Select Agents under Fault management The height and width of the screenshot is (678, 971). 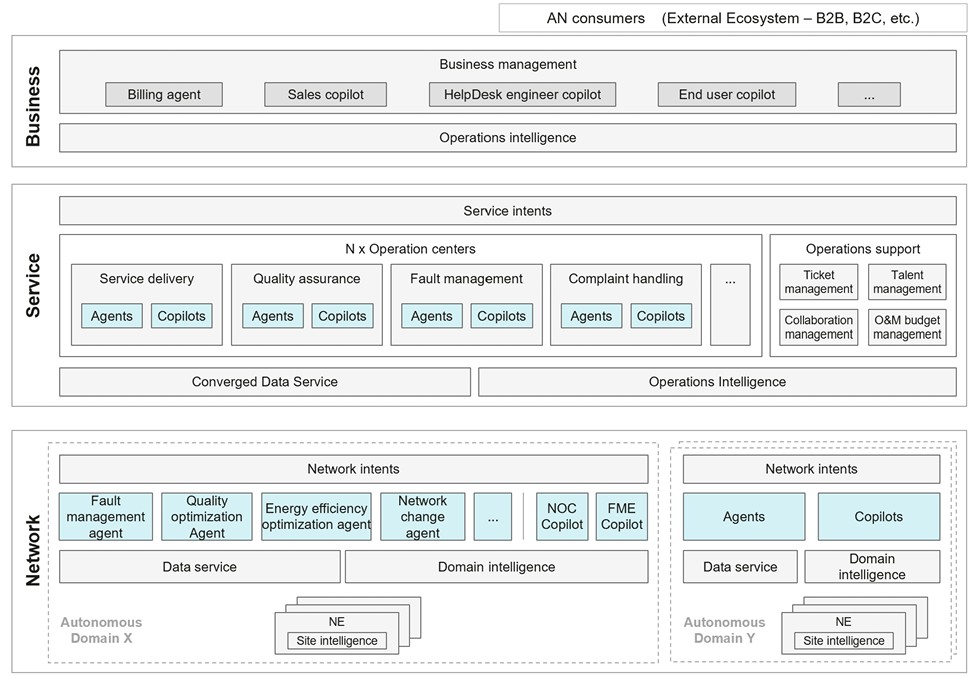pyautogui.click(x=432, y=316)
